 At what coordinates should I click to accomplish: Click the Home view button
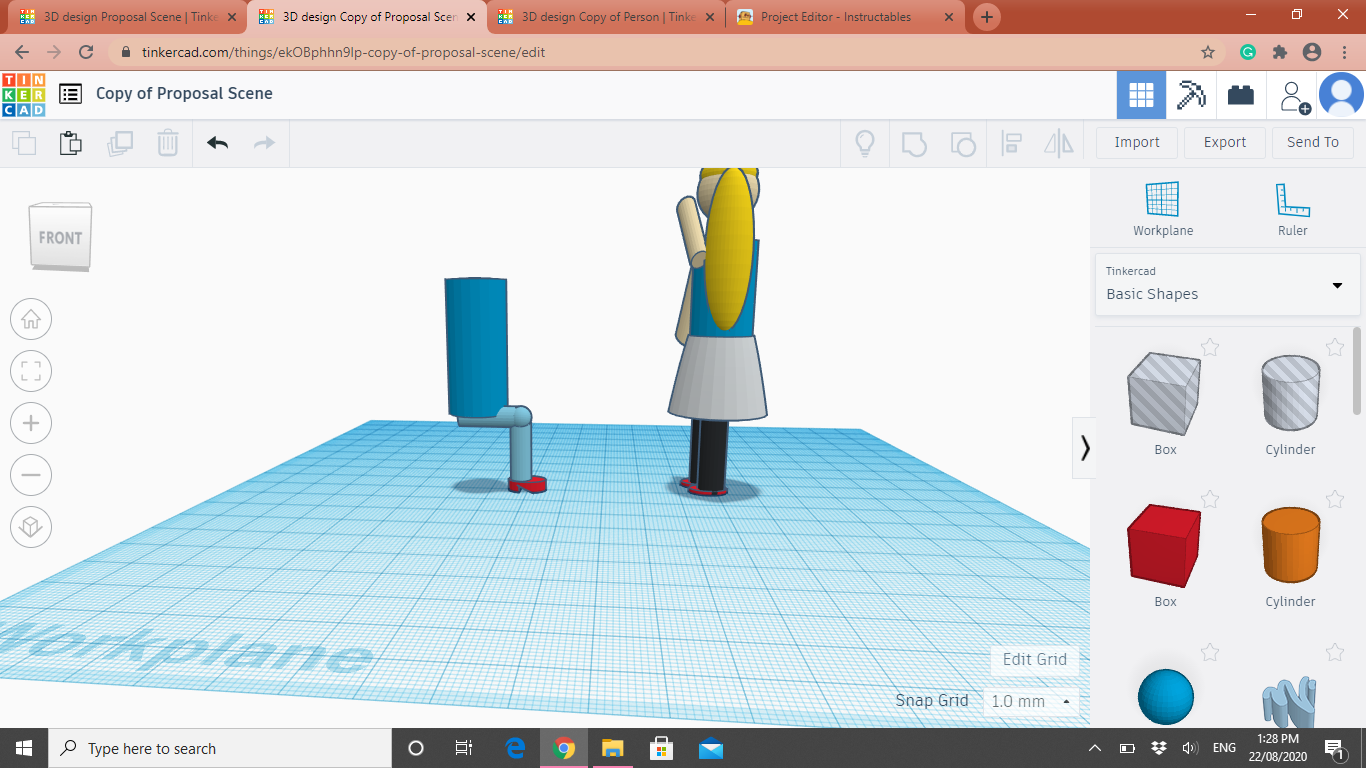click(x=31, y=320)
